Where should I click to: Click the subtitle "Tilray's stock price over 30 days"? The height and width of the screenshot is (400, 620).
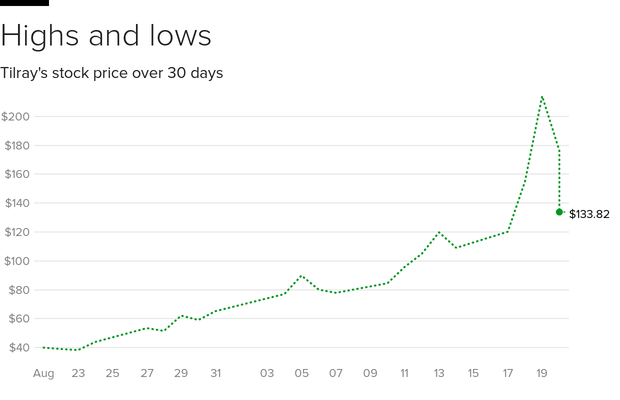111,73
